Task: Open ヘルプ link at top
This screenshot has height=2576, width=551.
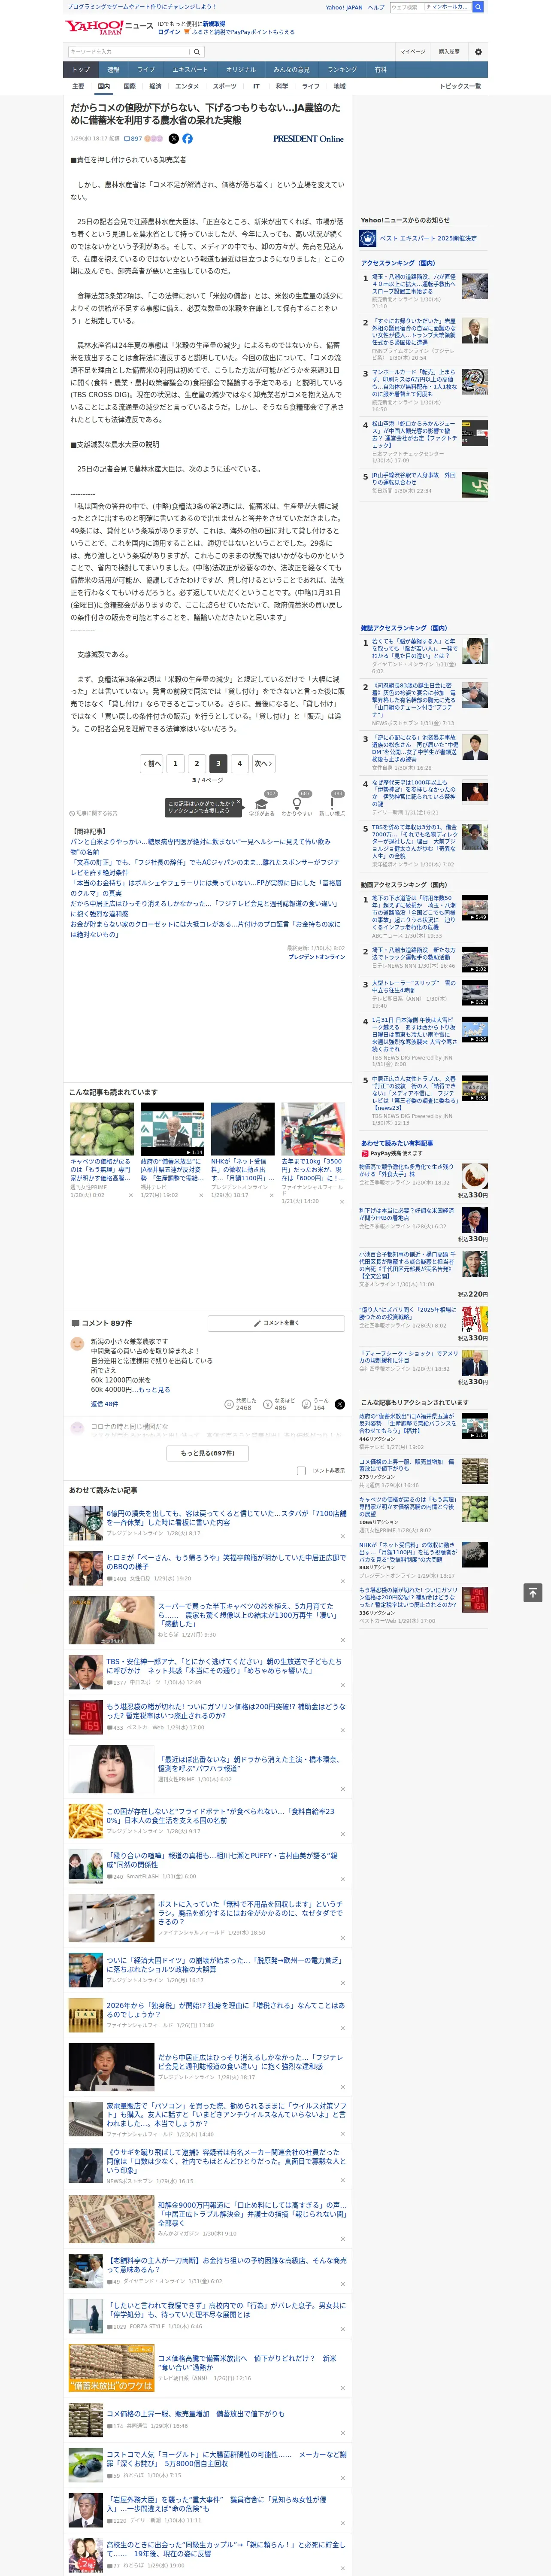Action: point(376,7)
